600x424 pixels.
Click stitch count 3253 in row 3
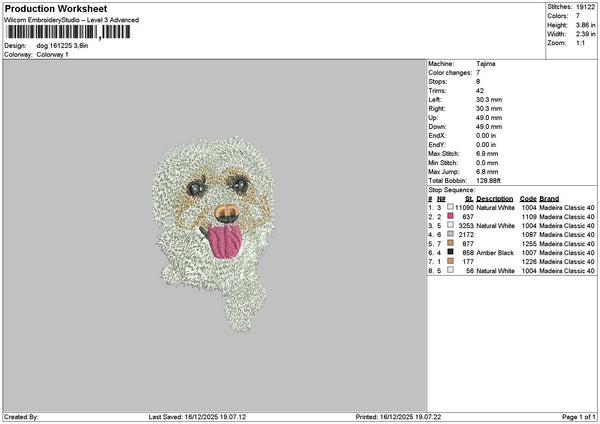coord(466,226)
